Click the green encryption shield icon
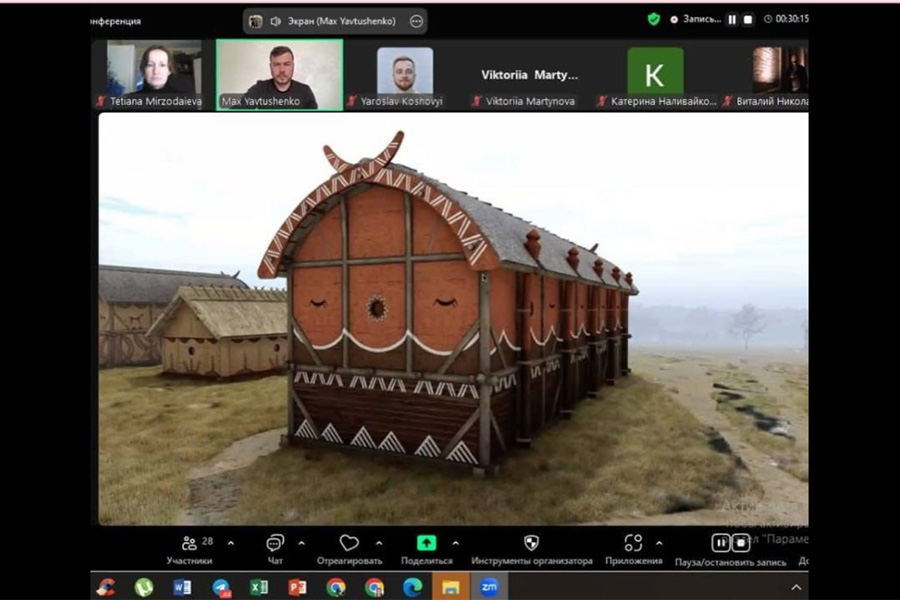Viewport: 900px width, 600px height. tap(654, 19)
